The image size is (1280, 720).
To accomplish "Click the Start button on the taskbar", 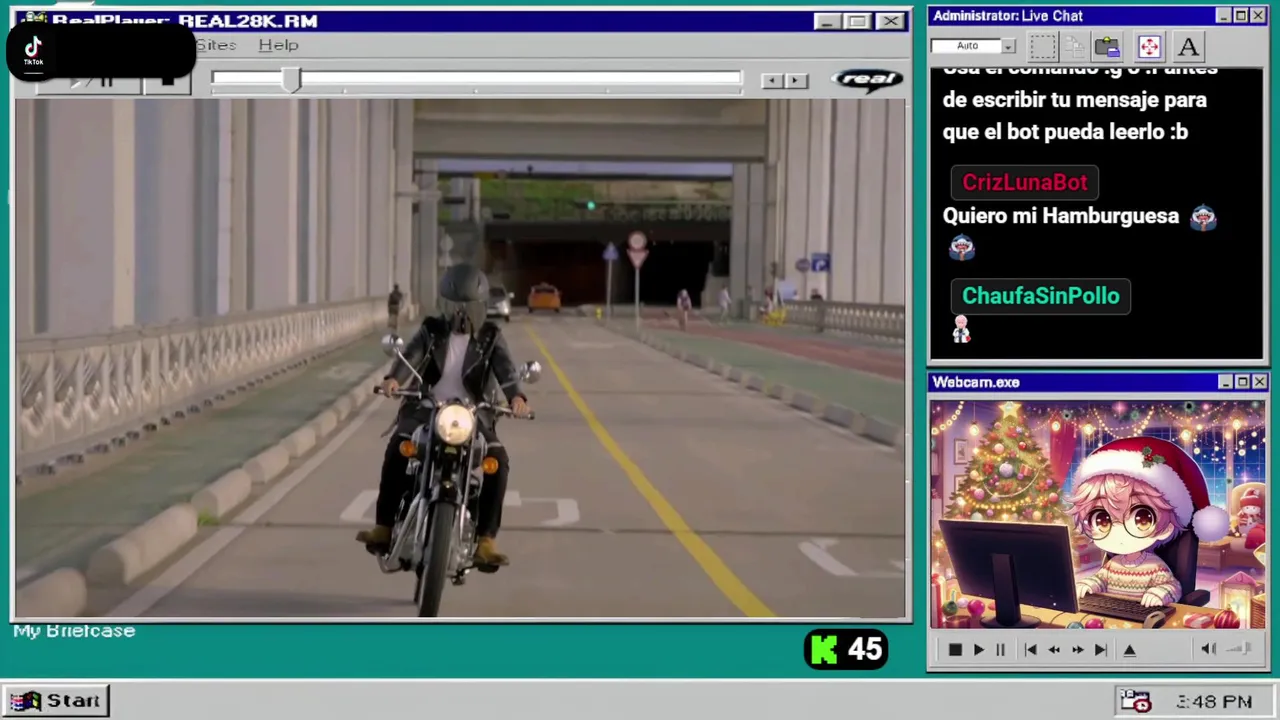I will click(x=56, y=701).
